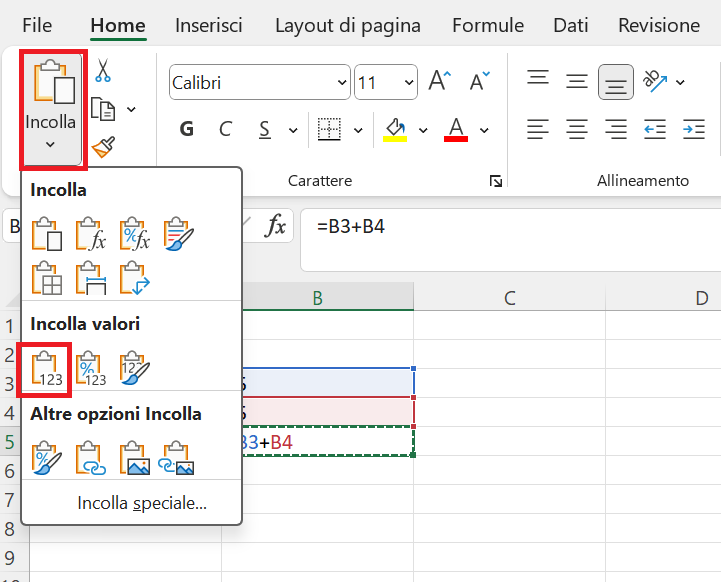
Task: Choose Paste Linked Picture option
Action: (177, 458)
